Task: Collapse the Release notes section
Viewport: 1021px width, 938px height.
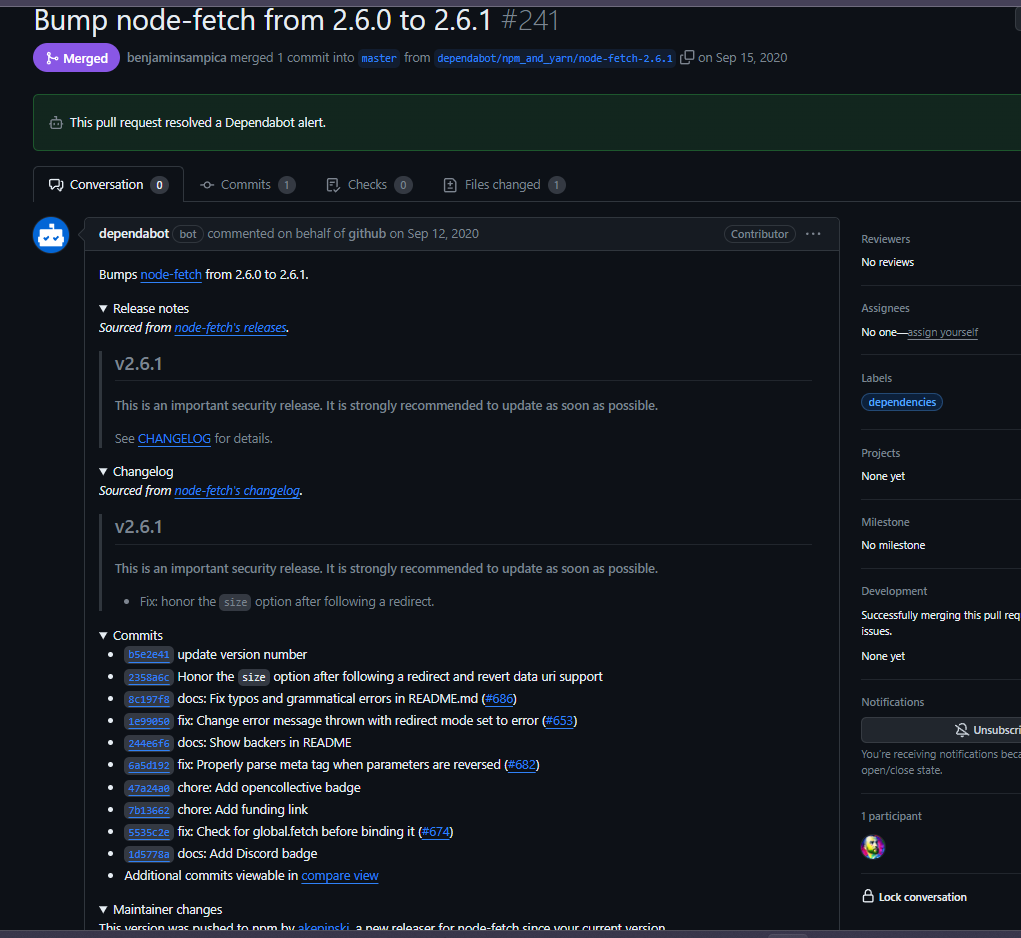Action: [145, 309]
